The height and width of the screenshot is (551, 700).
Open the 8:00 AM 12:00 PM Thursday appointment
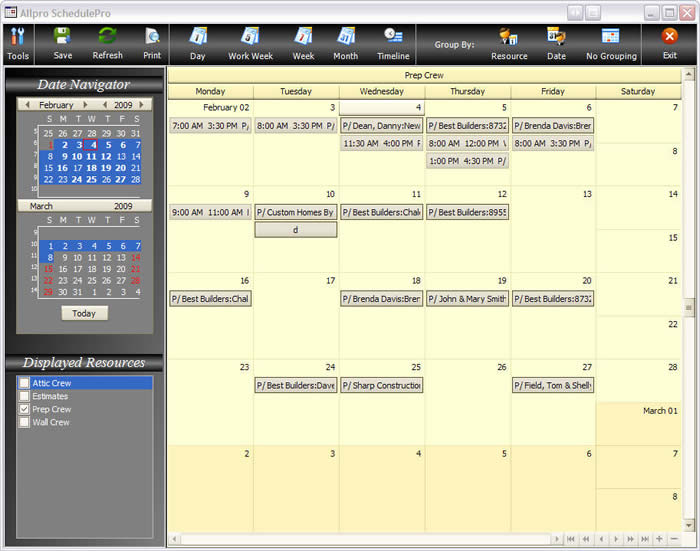(467, 143)
